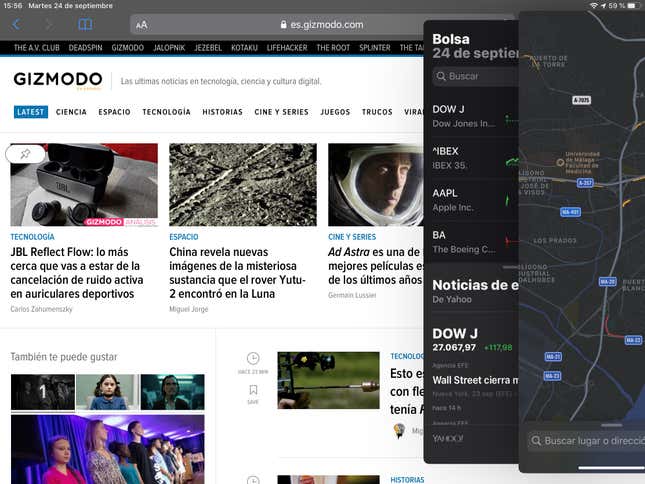Click CINE Y SERIES label above Ad Astra
Image resolution: width=645 pixels, height=484 pixels.
352,237
